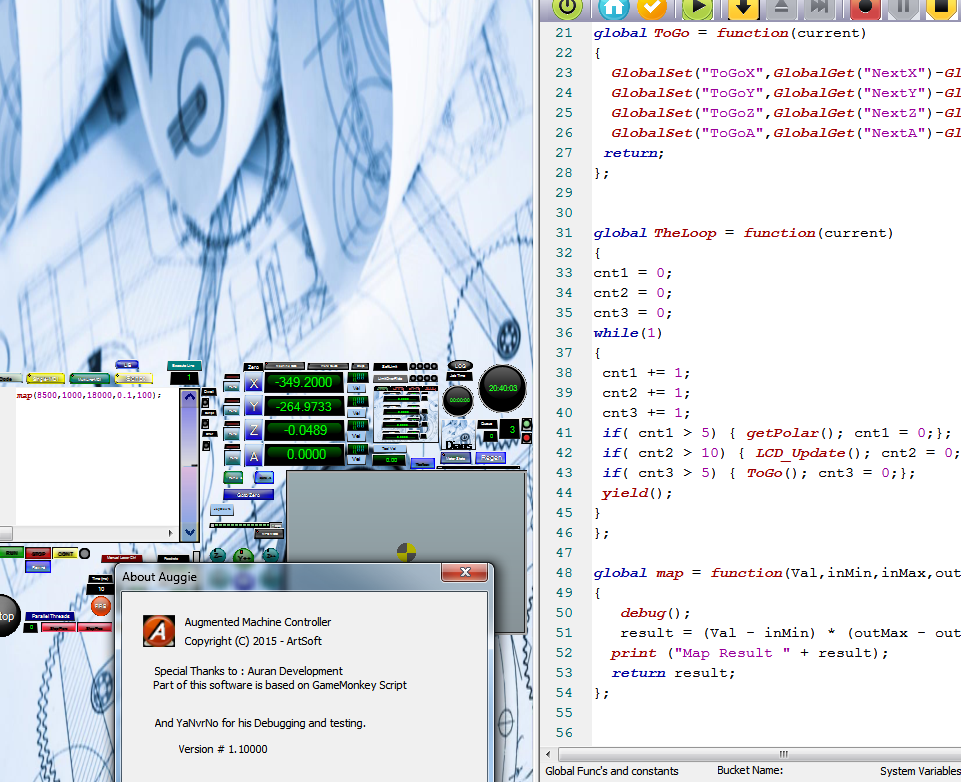Image resolution: width=961 pixels, height=782 pixels.
Task: Click the orange checkmark icon
Action: click(x=652, y=7)
